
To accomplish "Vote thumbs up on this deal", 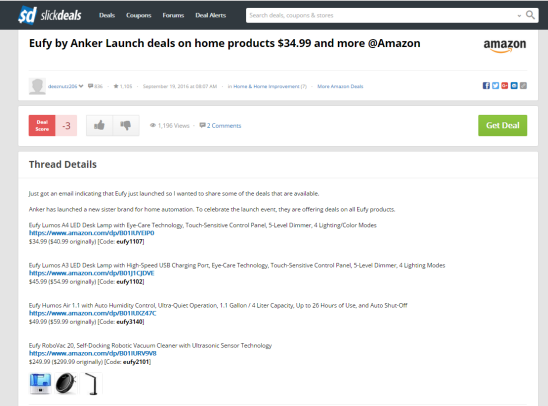I will click(99, 125).
